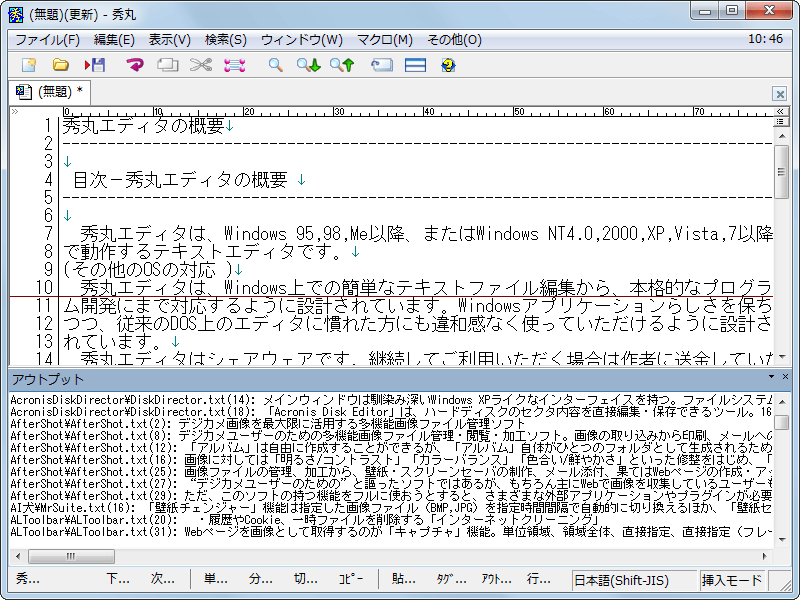Click the 日本語(Shift-JIS) encoding indicator
Image resolution: width=800 pixels, height=600 pixels.
[634, 580]
